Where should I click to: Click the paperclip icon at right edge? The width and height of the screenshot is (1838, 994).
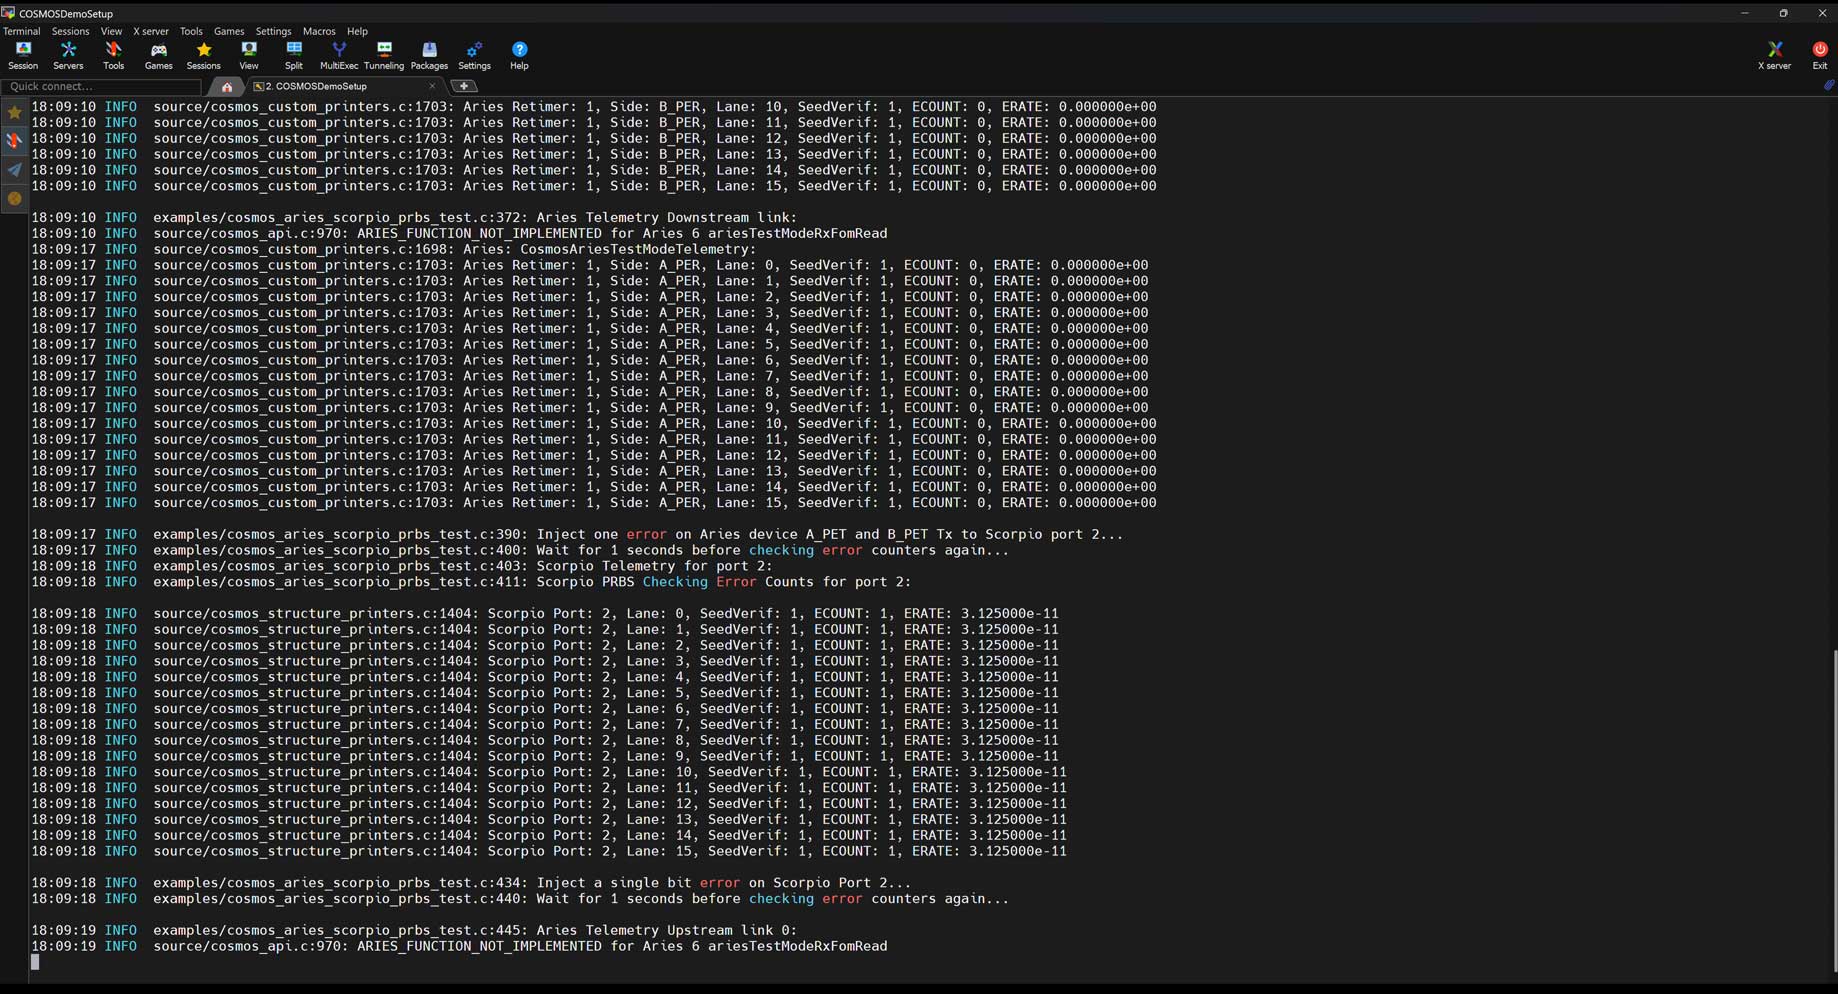point(1828,86)
